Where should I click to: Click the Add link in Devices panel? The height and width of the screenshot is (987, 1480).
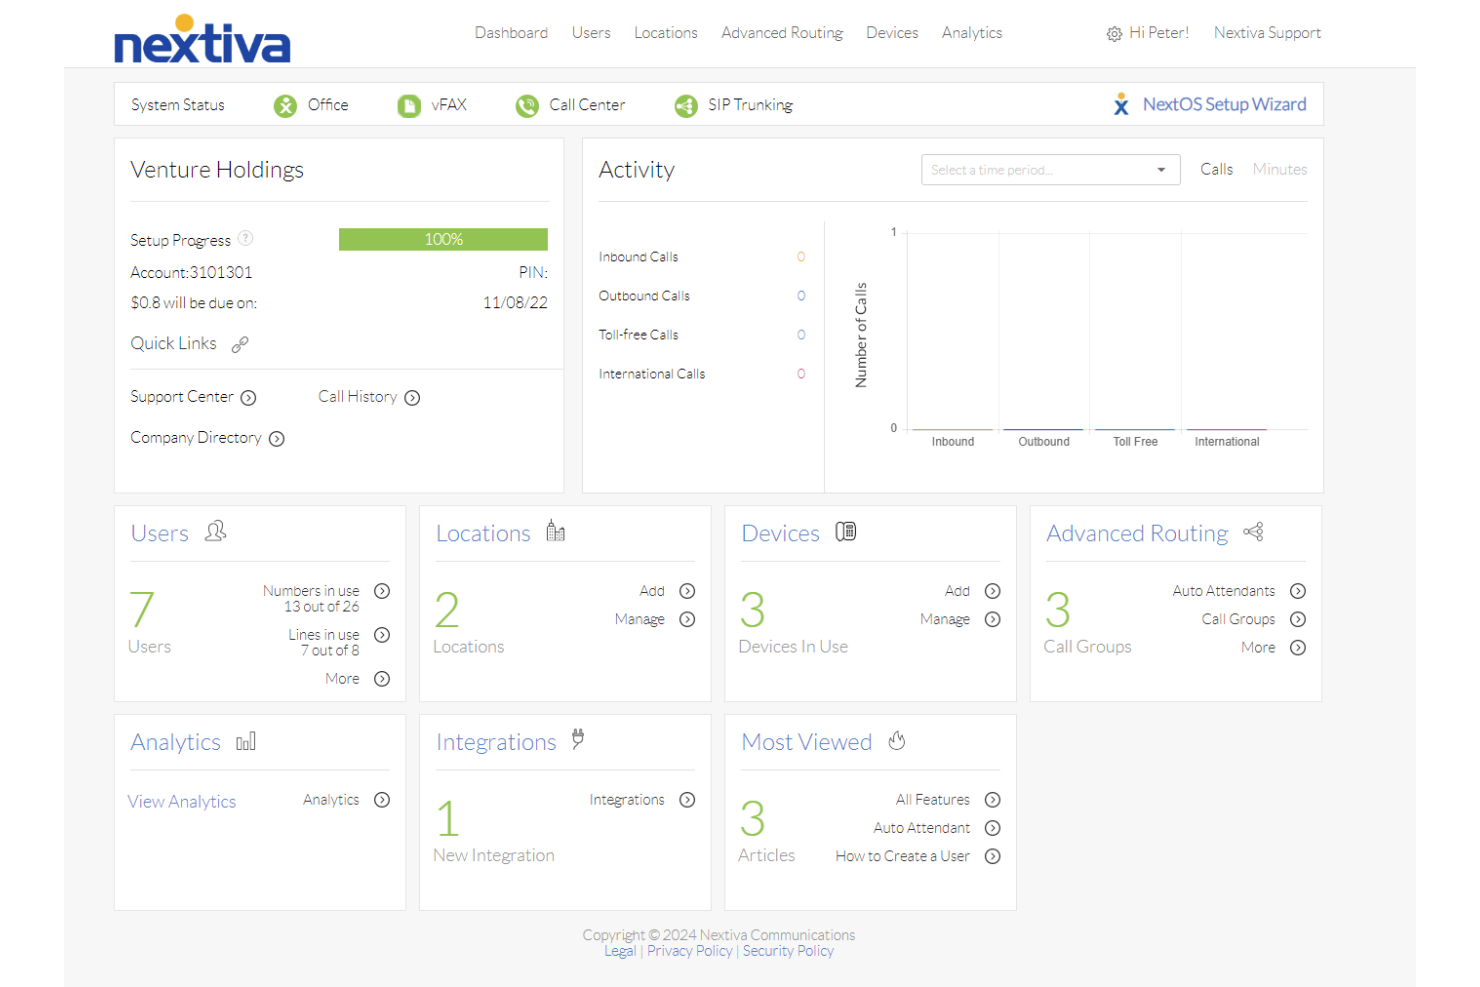click(957, 591)
